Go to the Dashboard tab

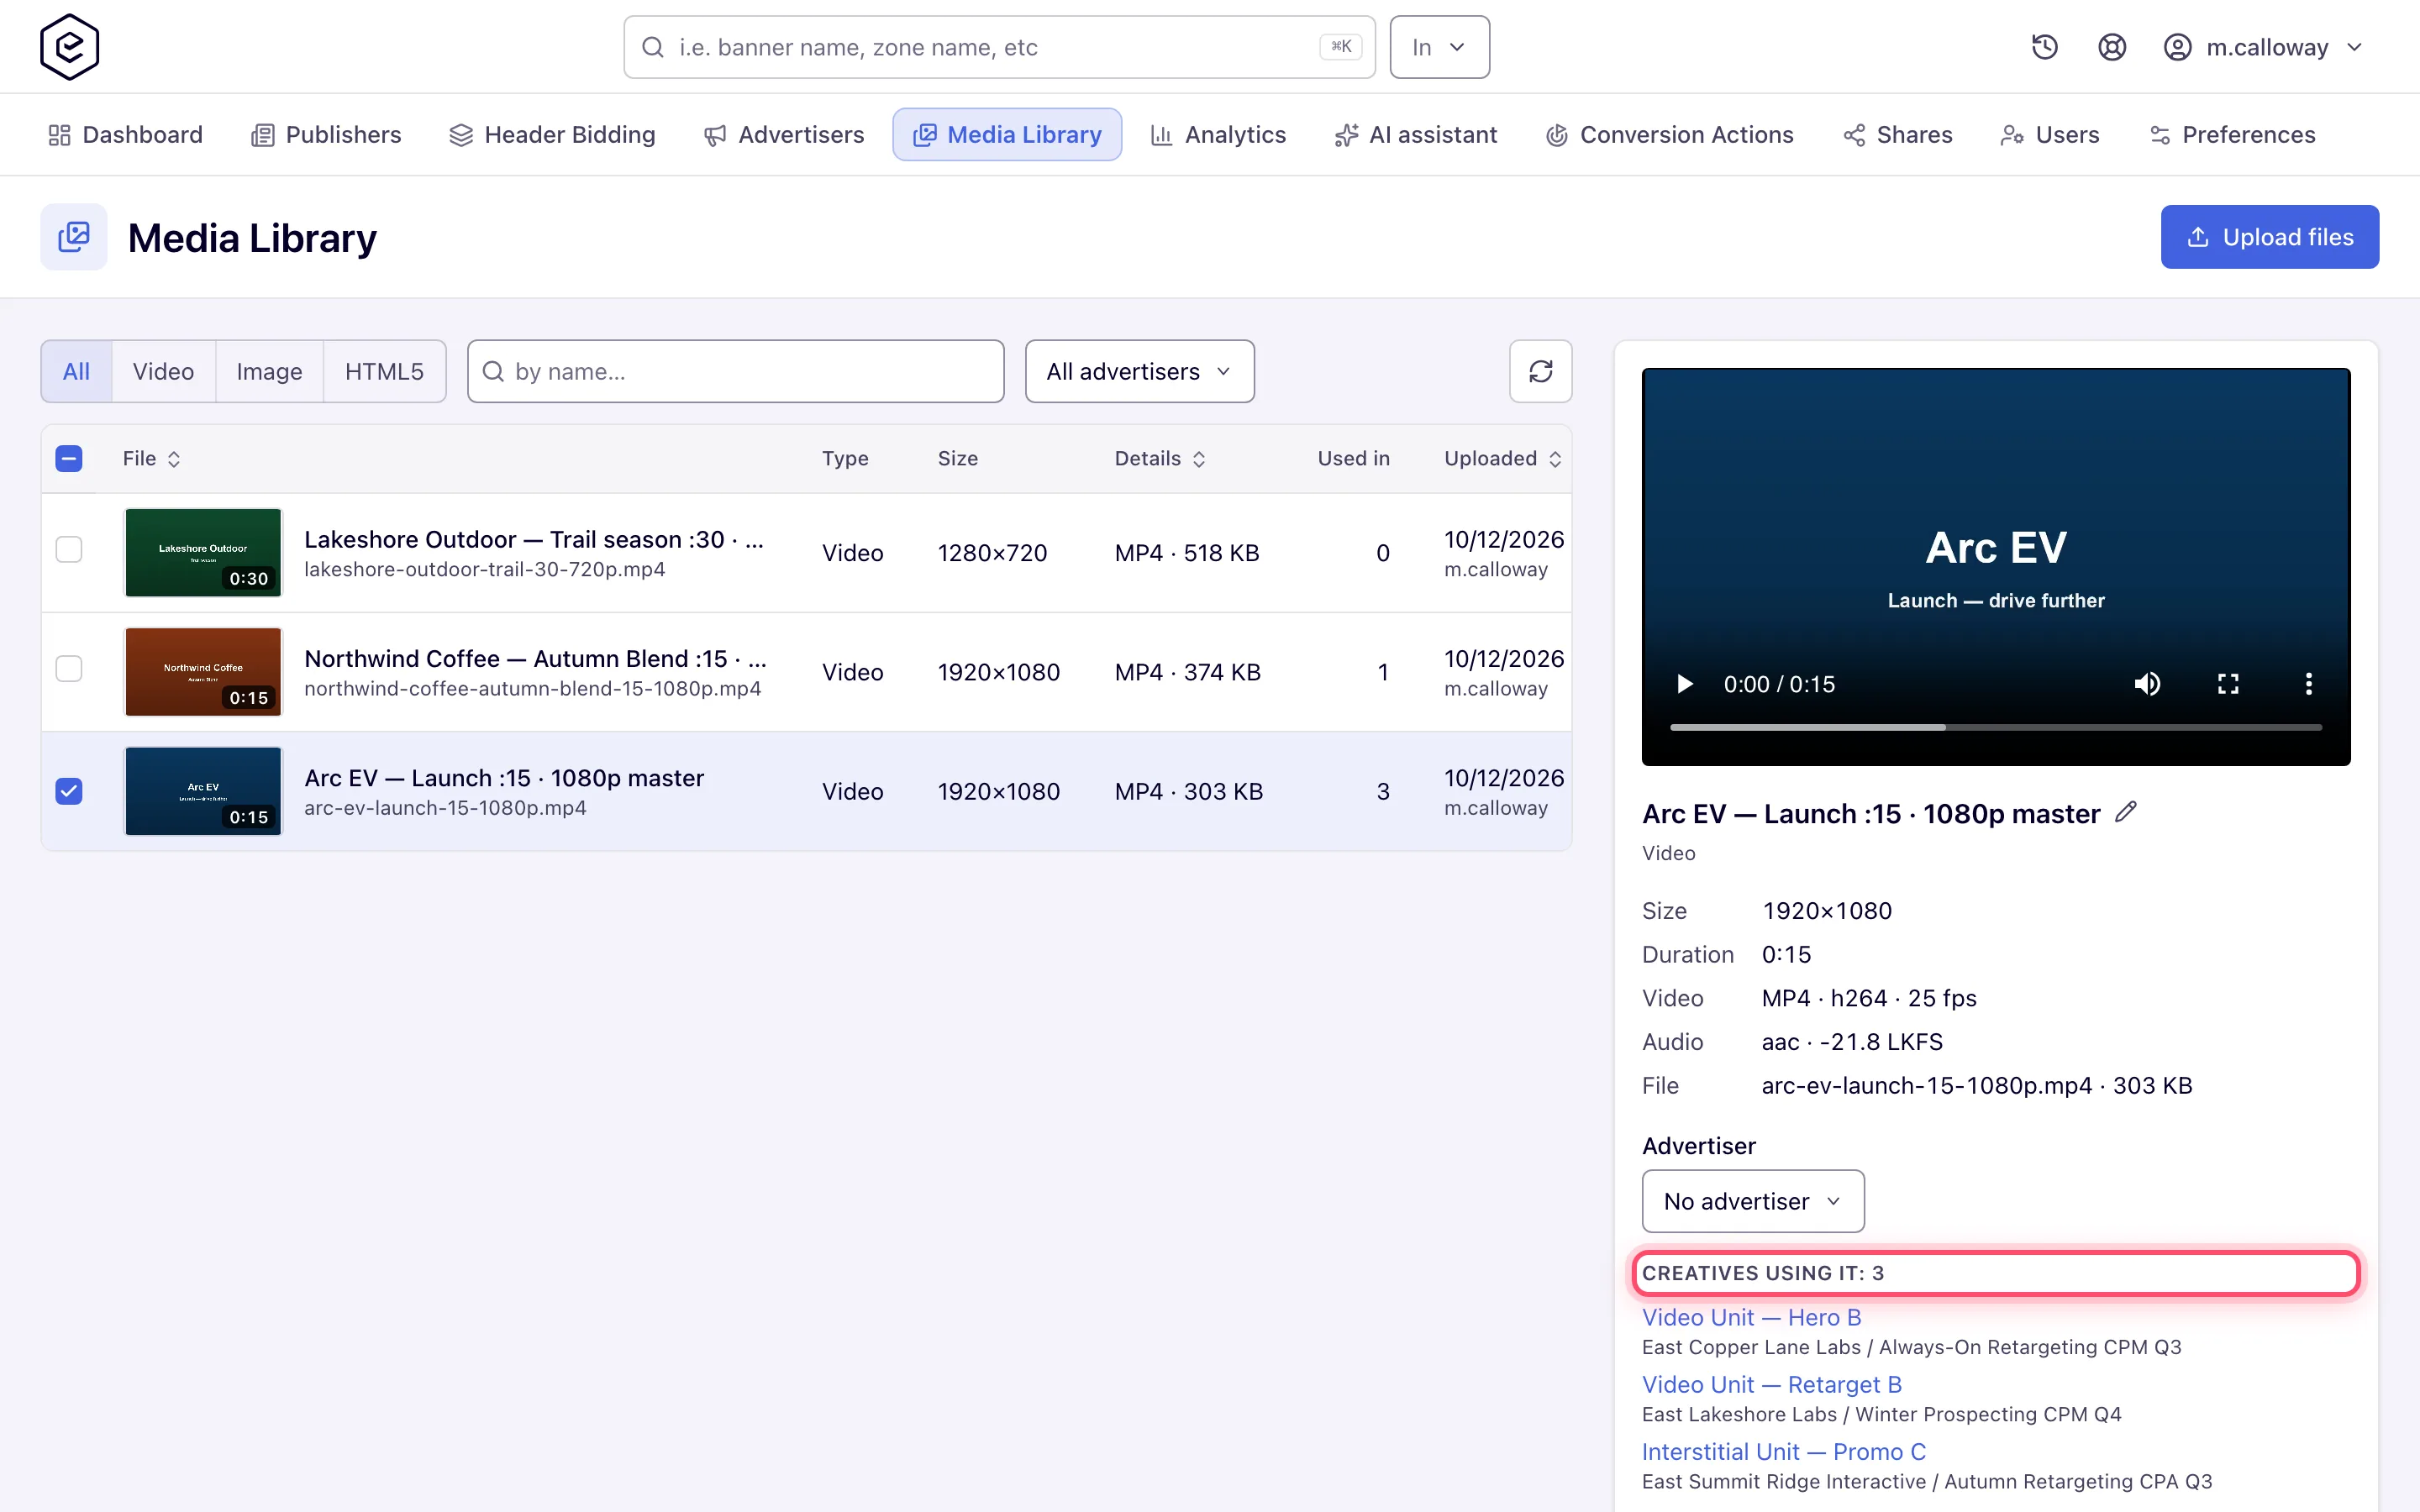click(x=125, y=135)
